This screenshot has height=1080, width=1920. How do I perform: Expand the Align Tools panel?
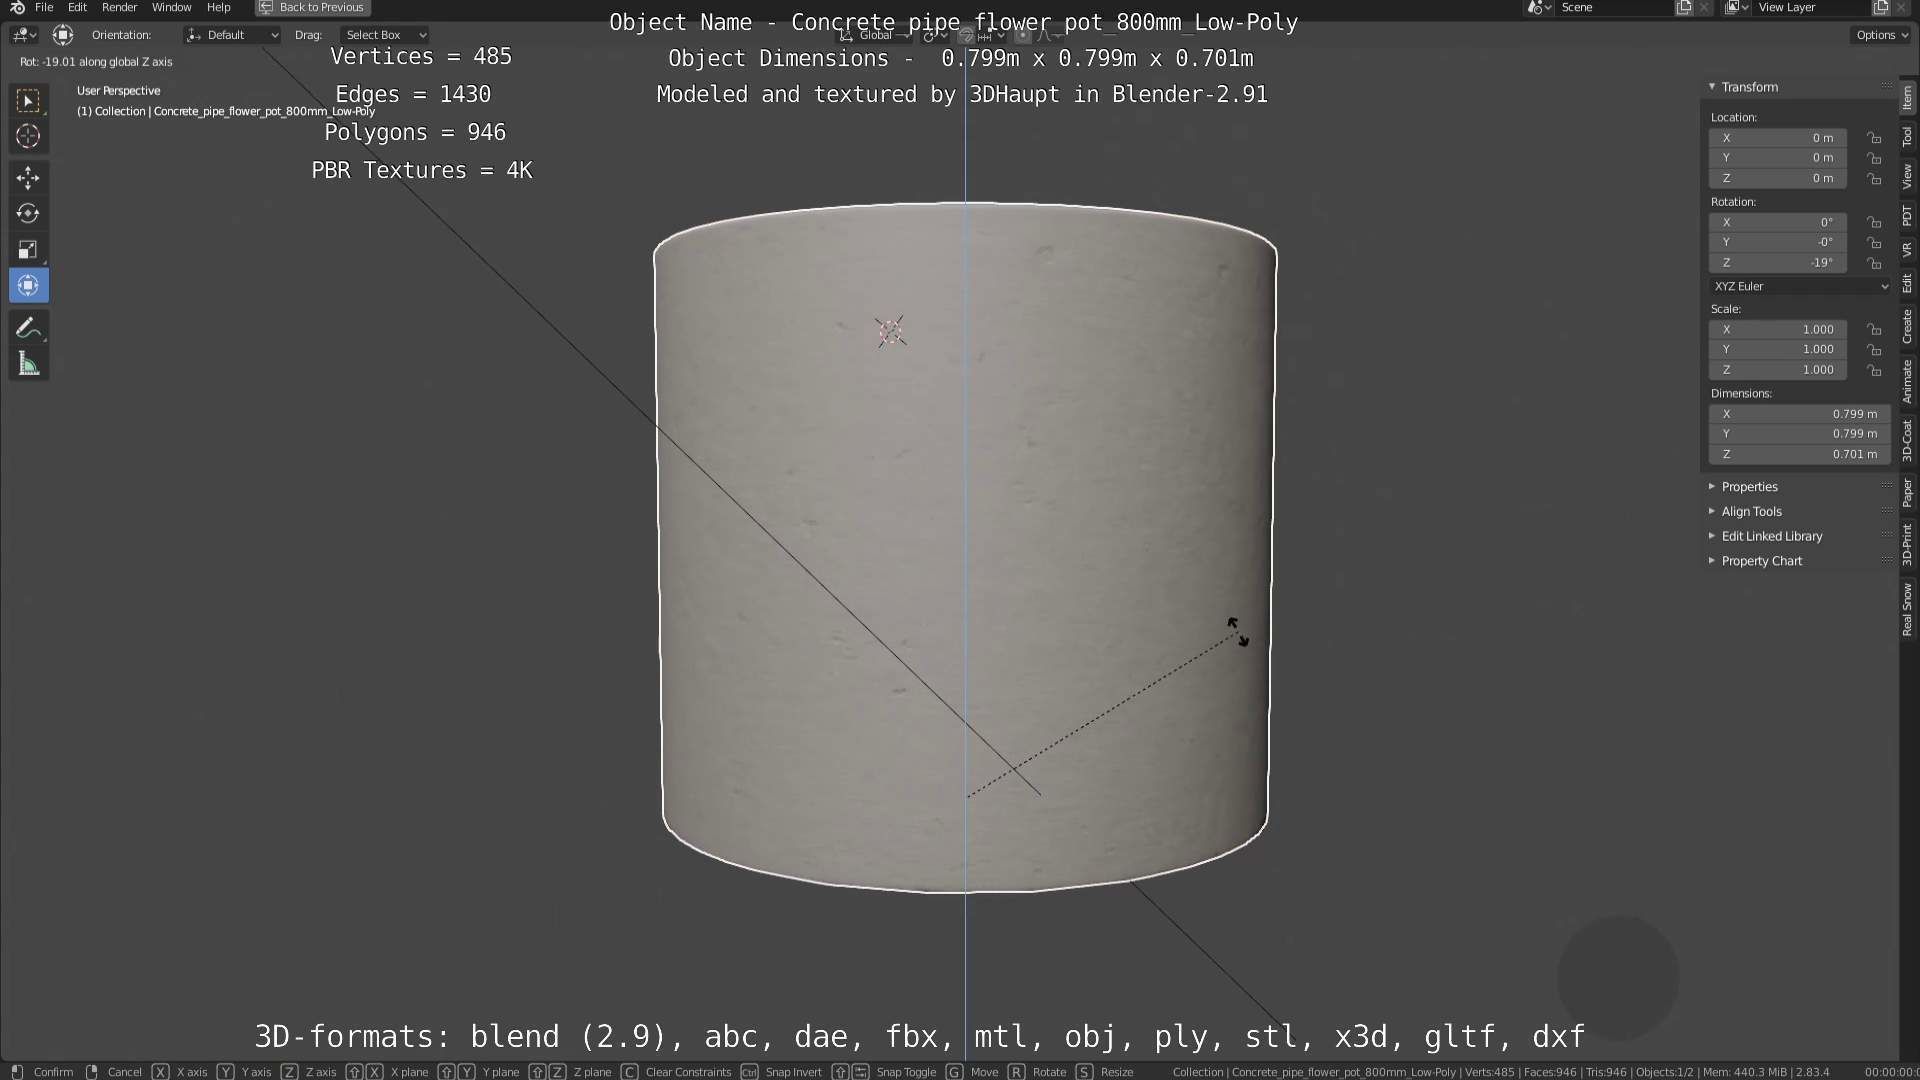(1712, 511)
